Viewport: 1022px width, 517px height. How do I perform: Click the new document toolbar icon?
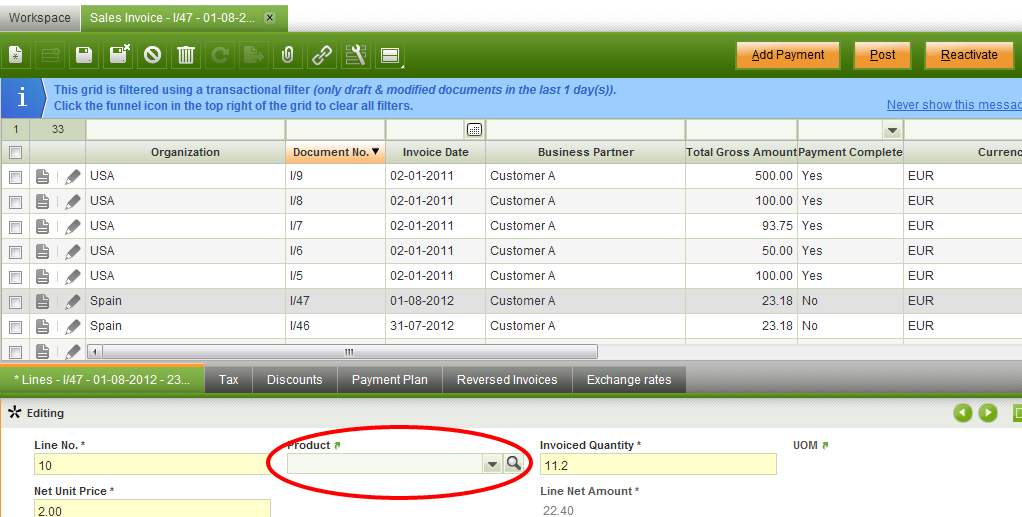pyautogui.click(x=16, y=55)
